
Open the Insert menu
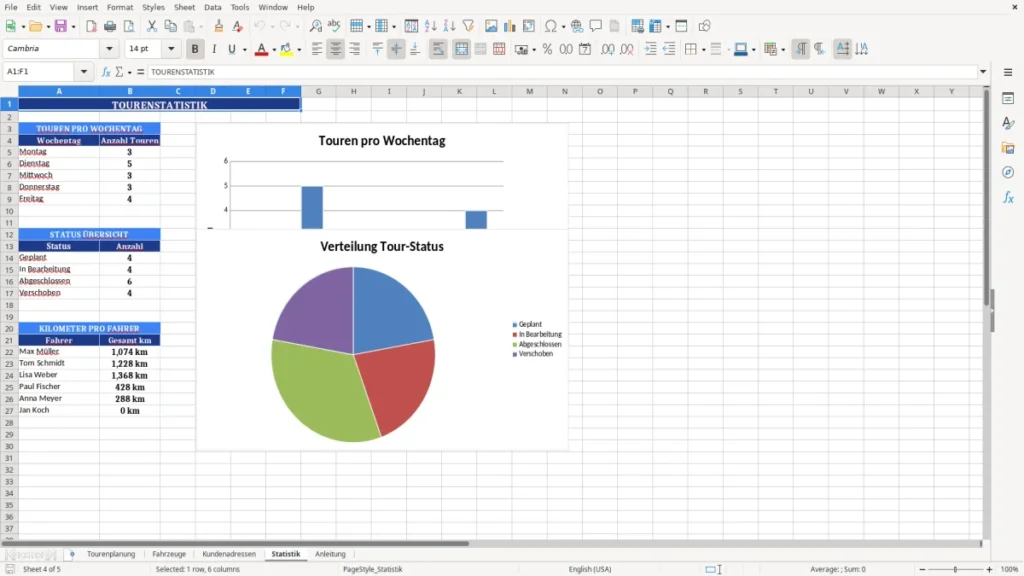tap(87, 7)
